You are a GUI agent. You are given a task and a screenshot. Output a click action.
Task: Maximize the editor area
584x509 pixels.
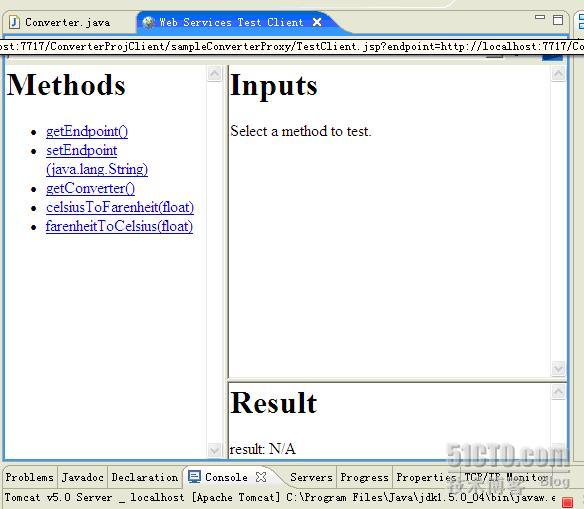pos(558,20)
